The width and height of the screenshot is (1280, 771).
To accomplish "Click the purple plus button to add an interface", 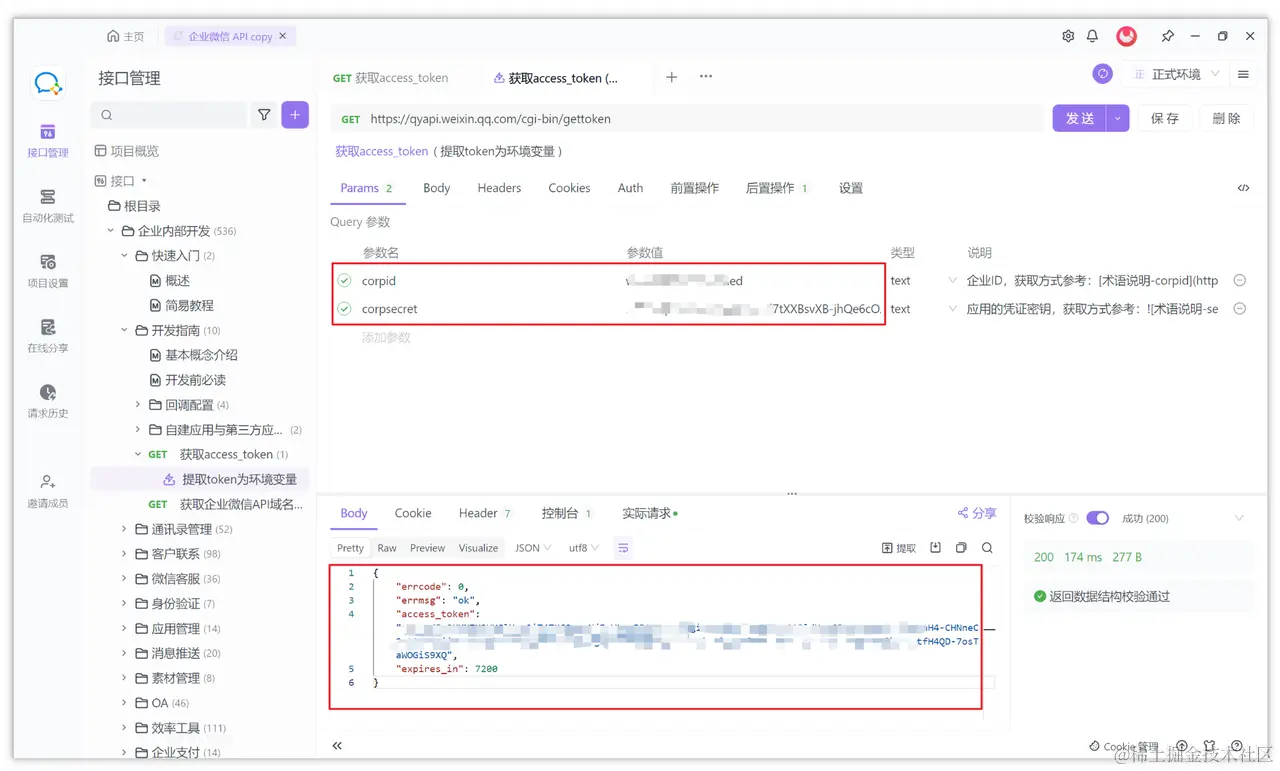I will (294, 115).
